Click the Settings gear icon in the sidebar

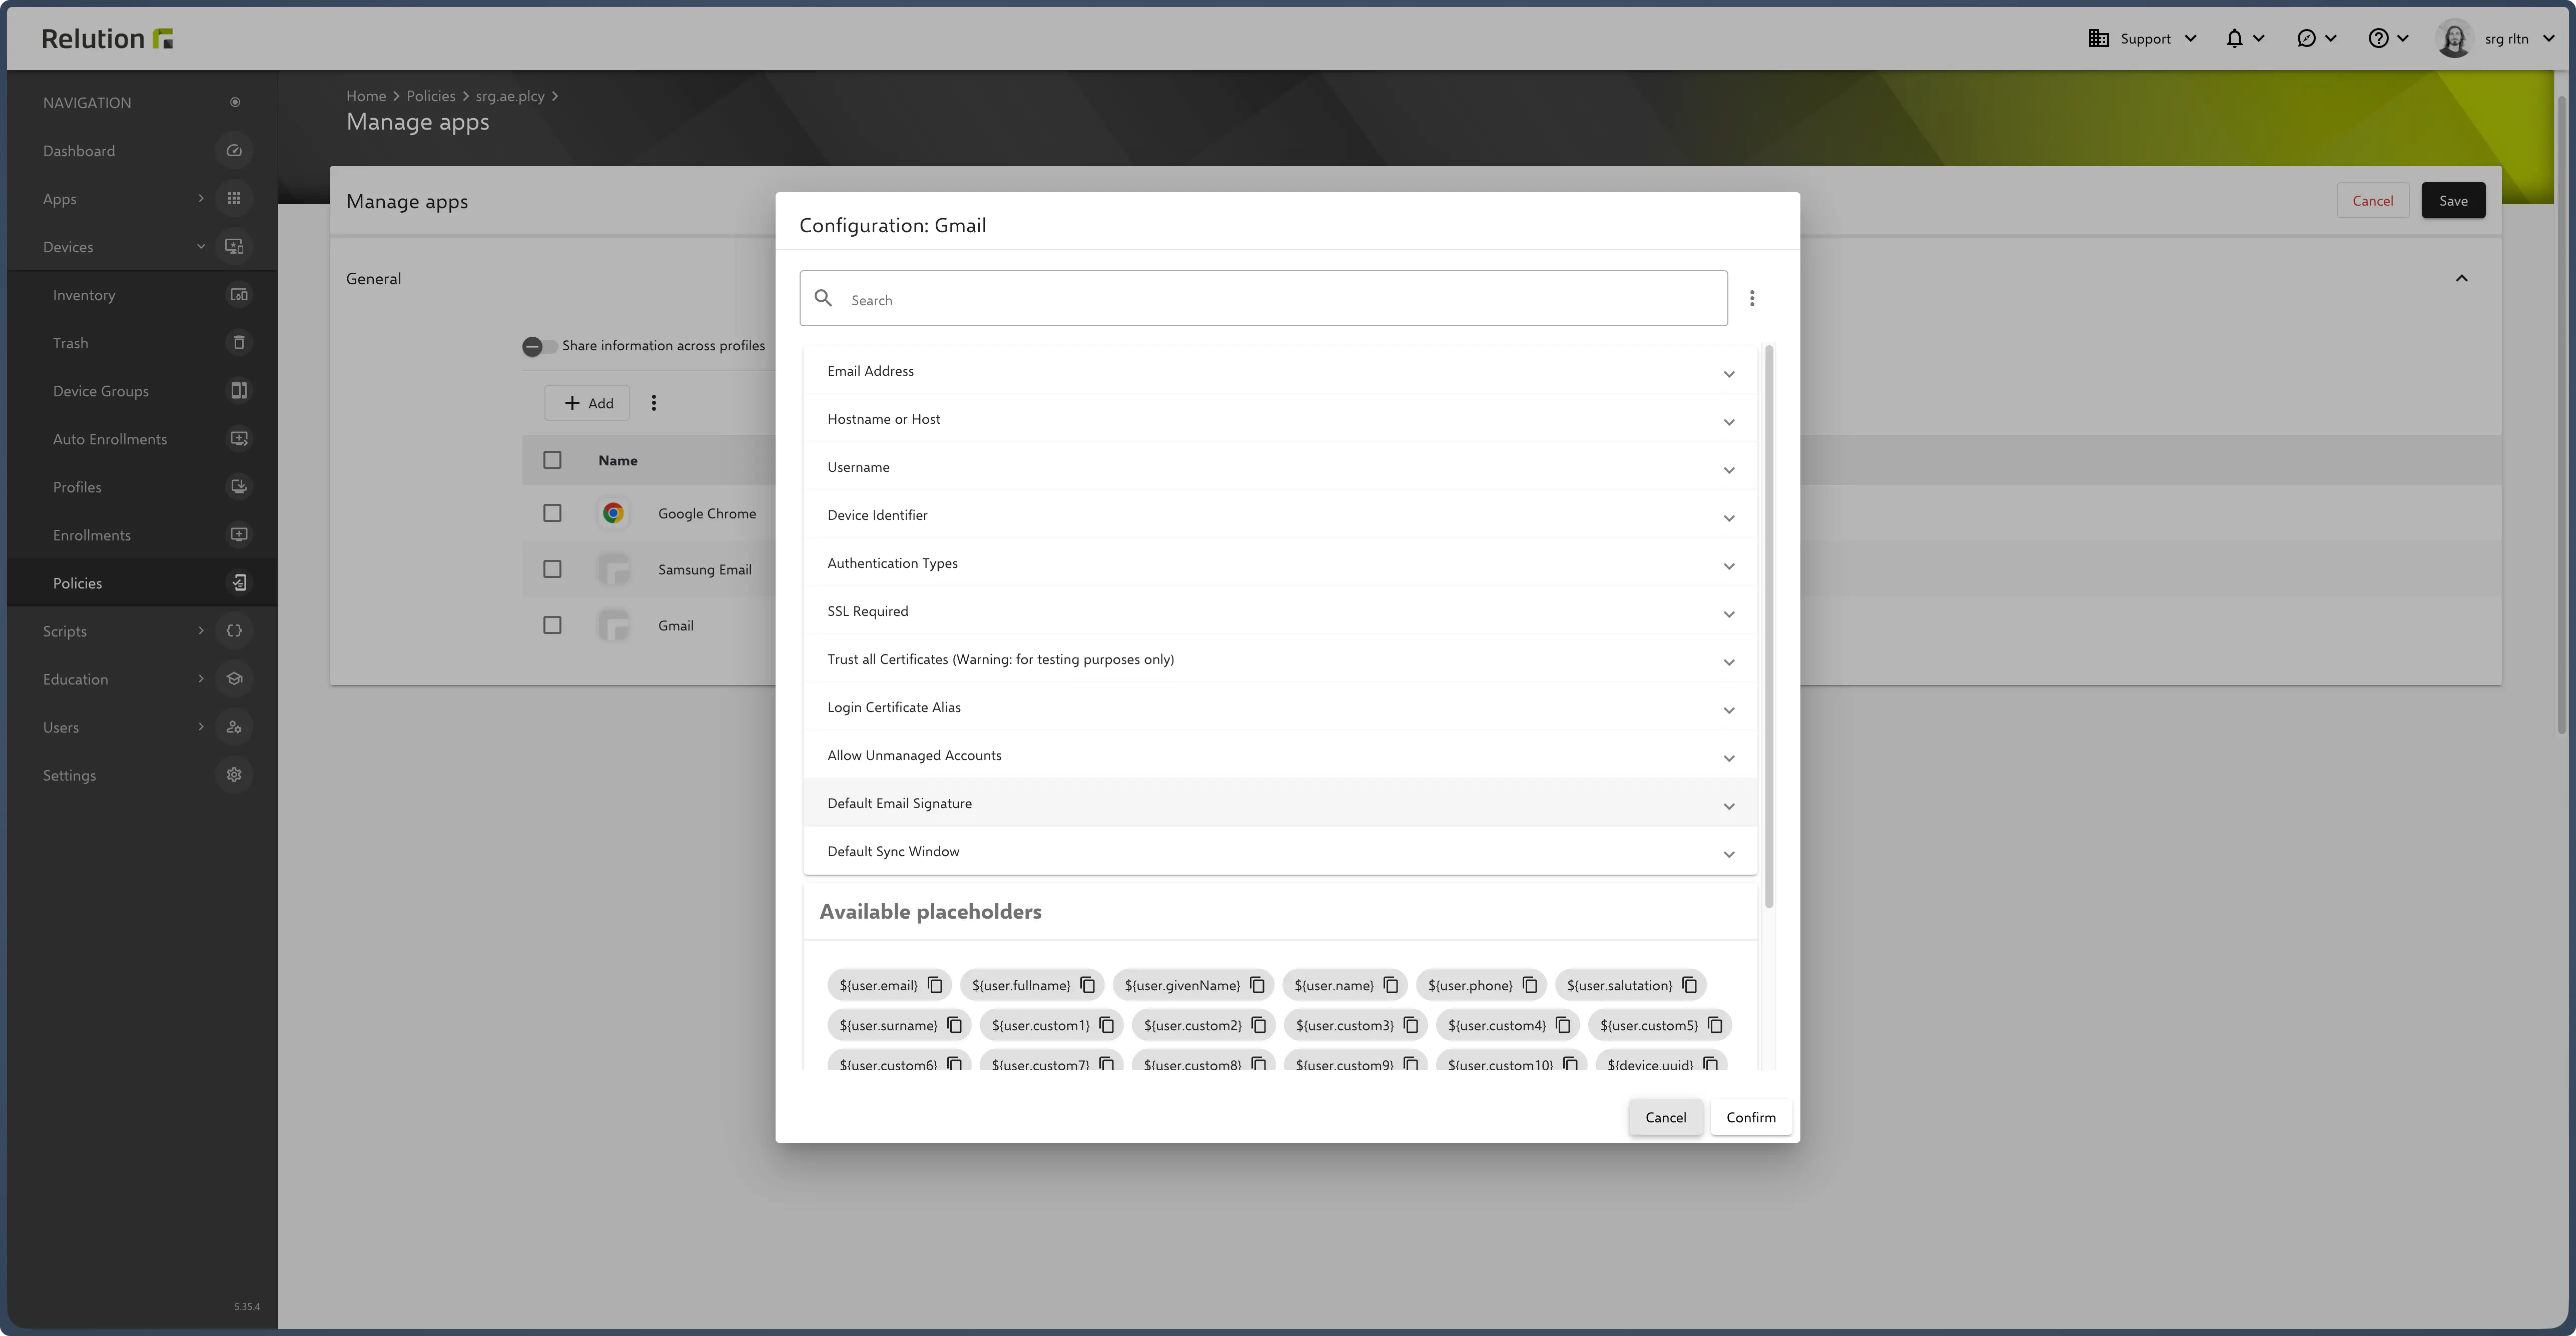coord(234,775)
